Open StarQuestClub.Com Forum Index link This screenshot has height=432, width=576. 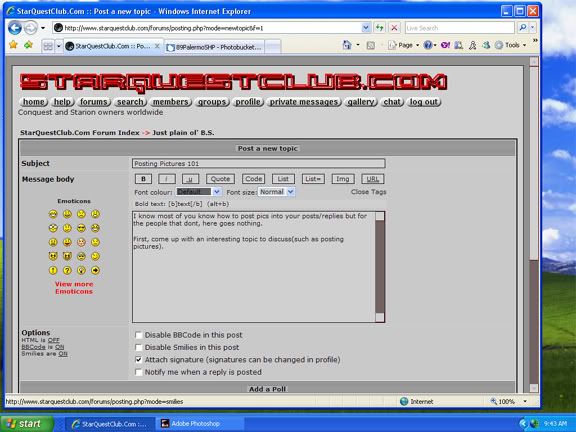tap(80, 133)
